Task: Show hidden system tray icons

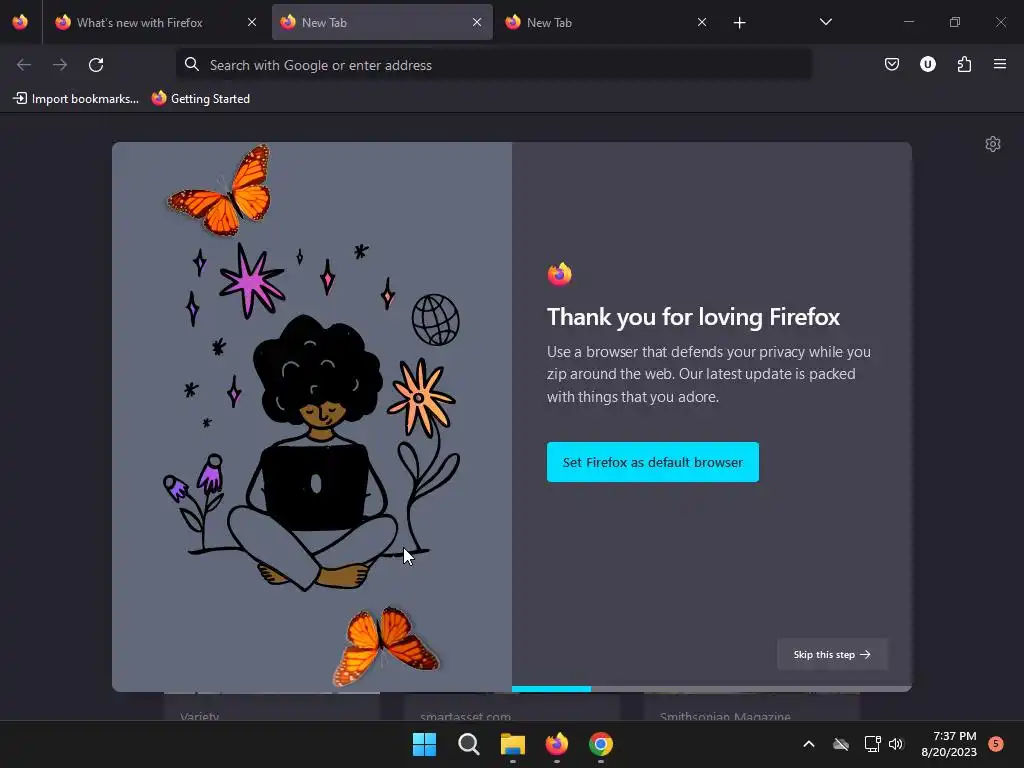Action: [808, 744]
